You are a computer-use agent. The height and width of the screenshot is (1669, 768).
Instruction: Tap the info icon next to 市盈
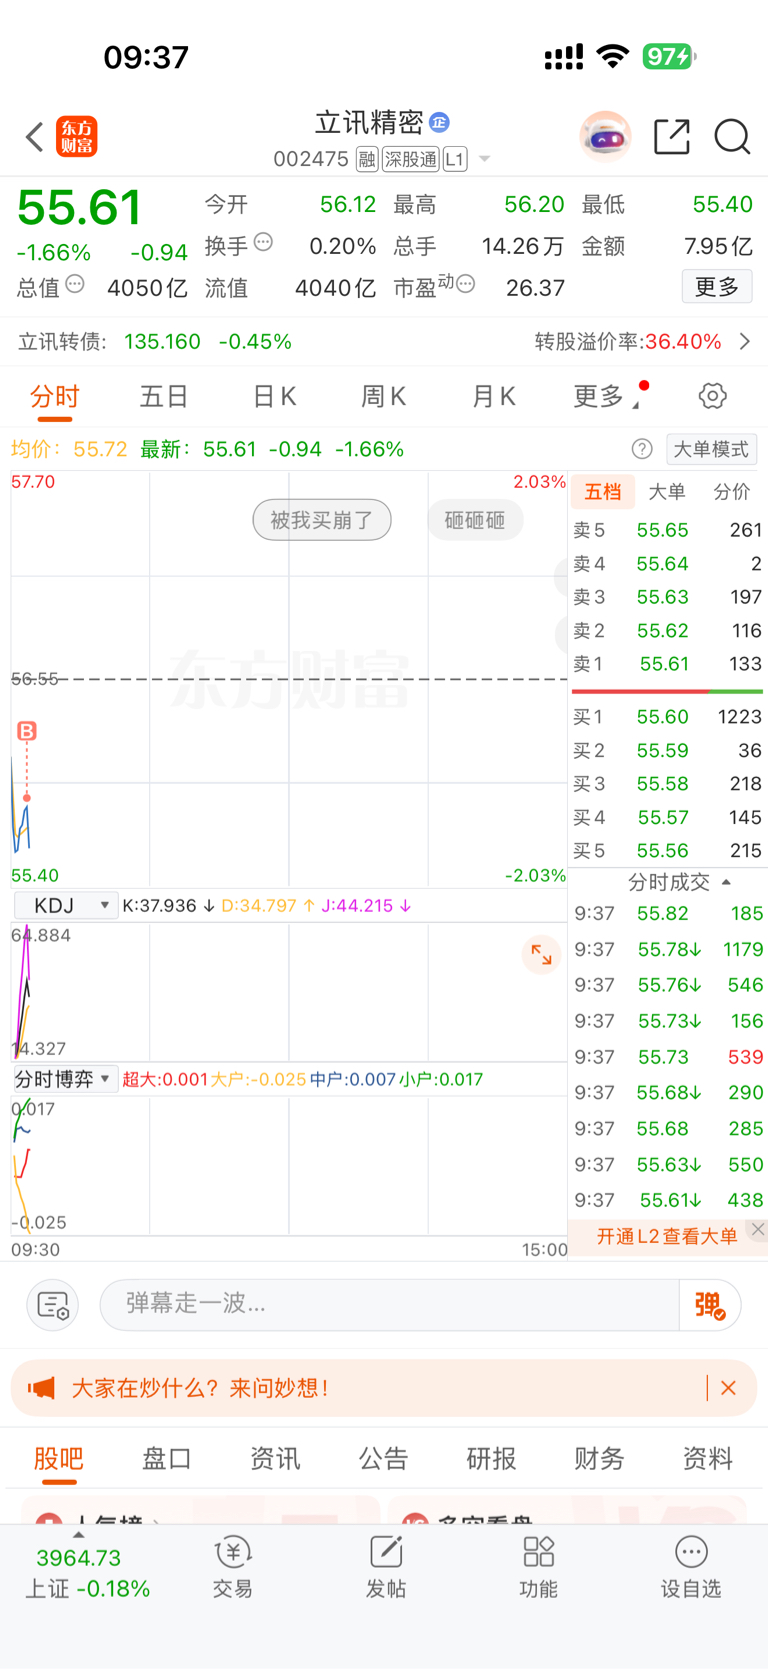click(465, 285)
